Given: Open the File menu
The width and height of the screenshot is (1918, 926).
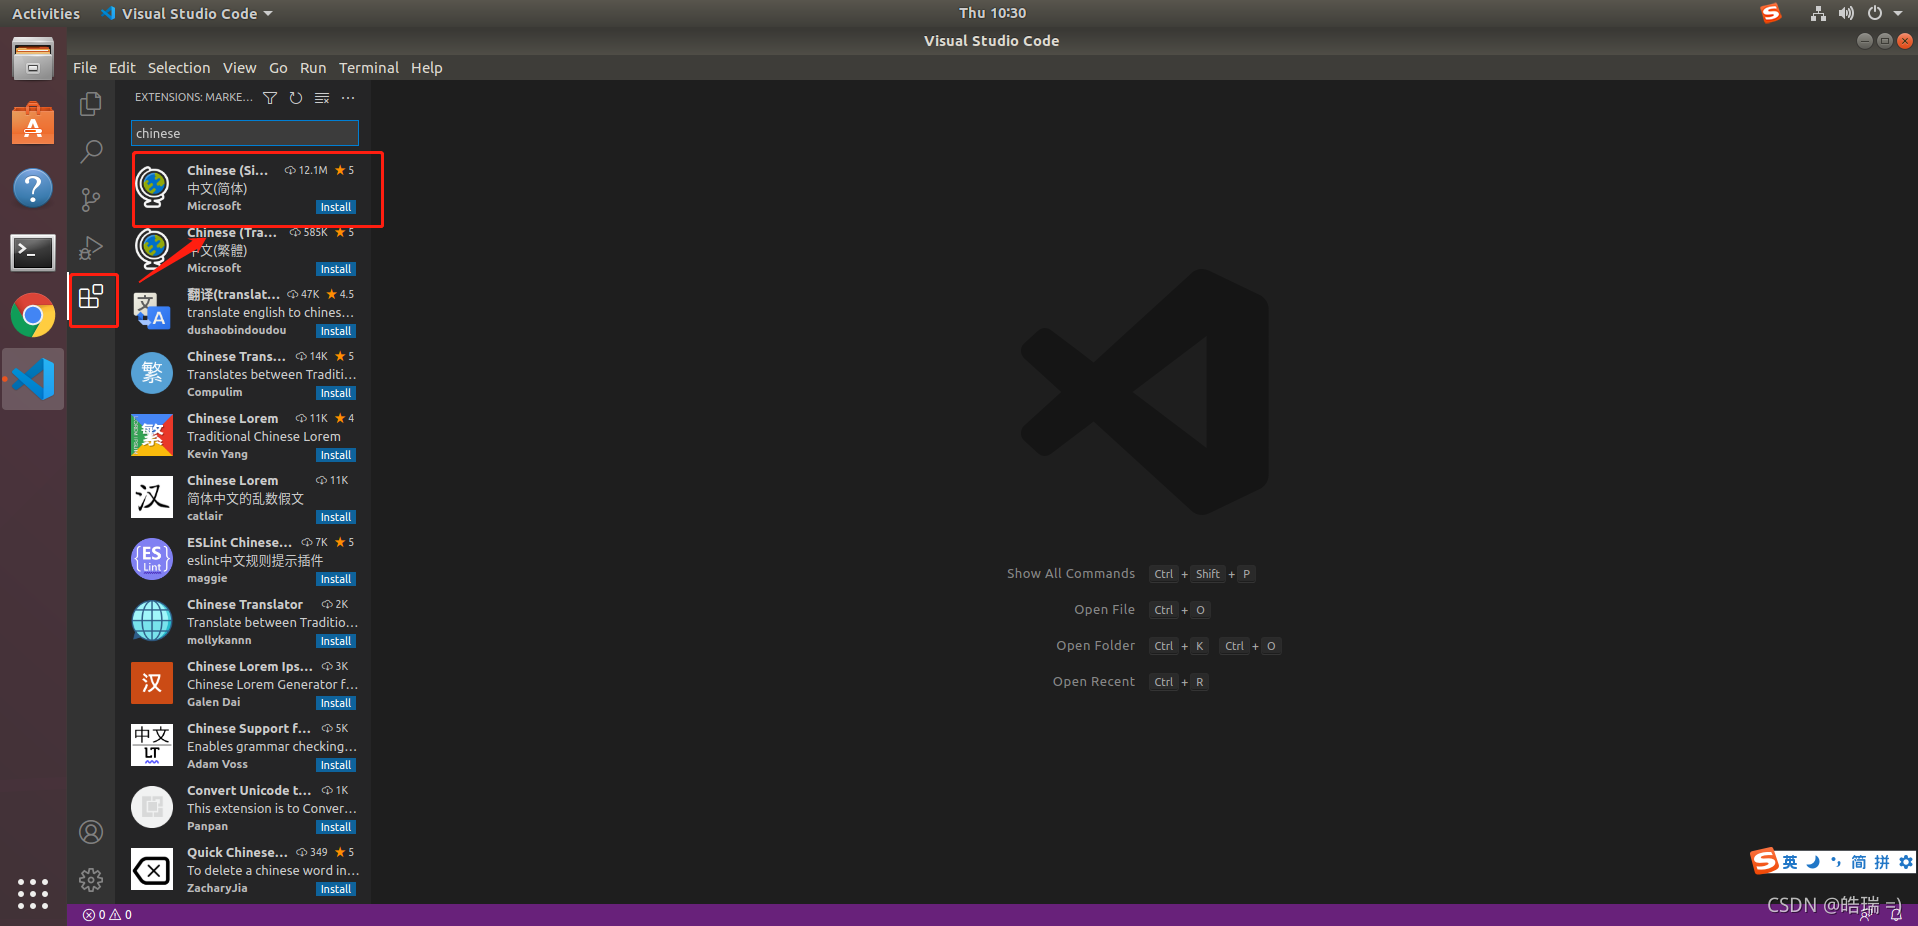Looking at the screenshot, I should 85,68.
